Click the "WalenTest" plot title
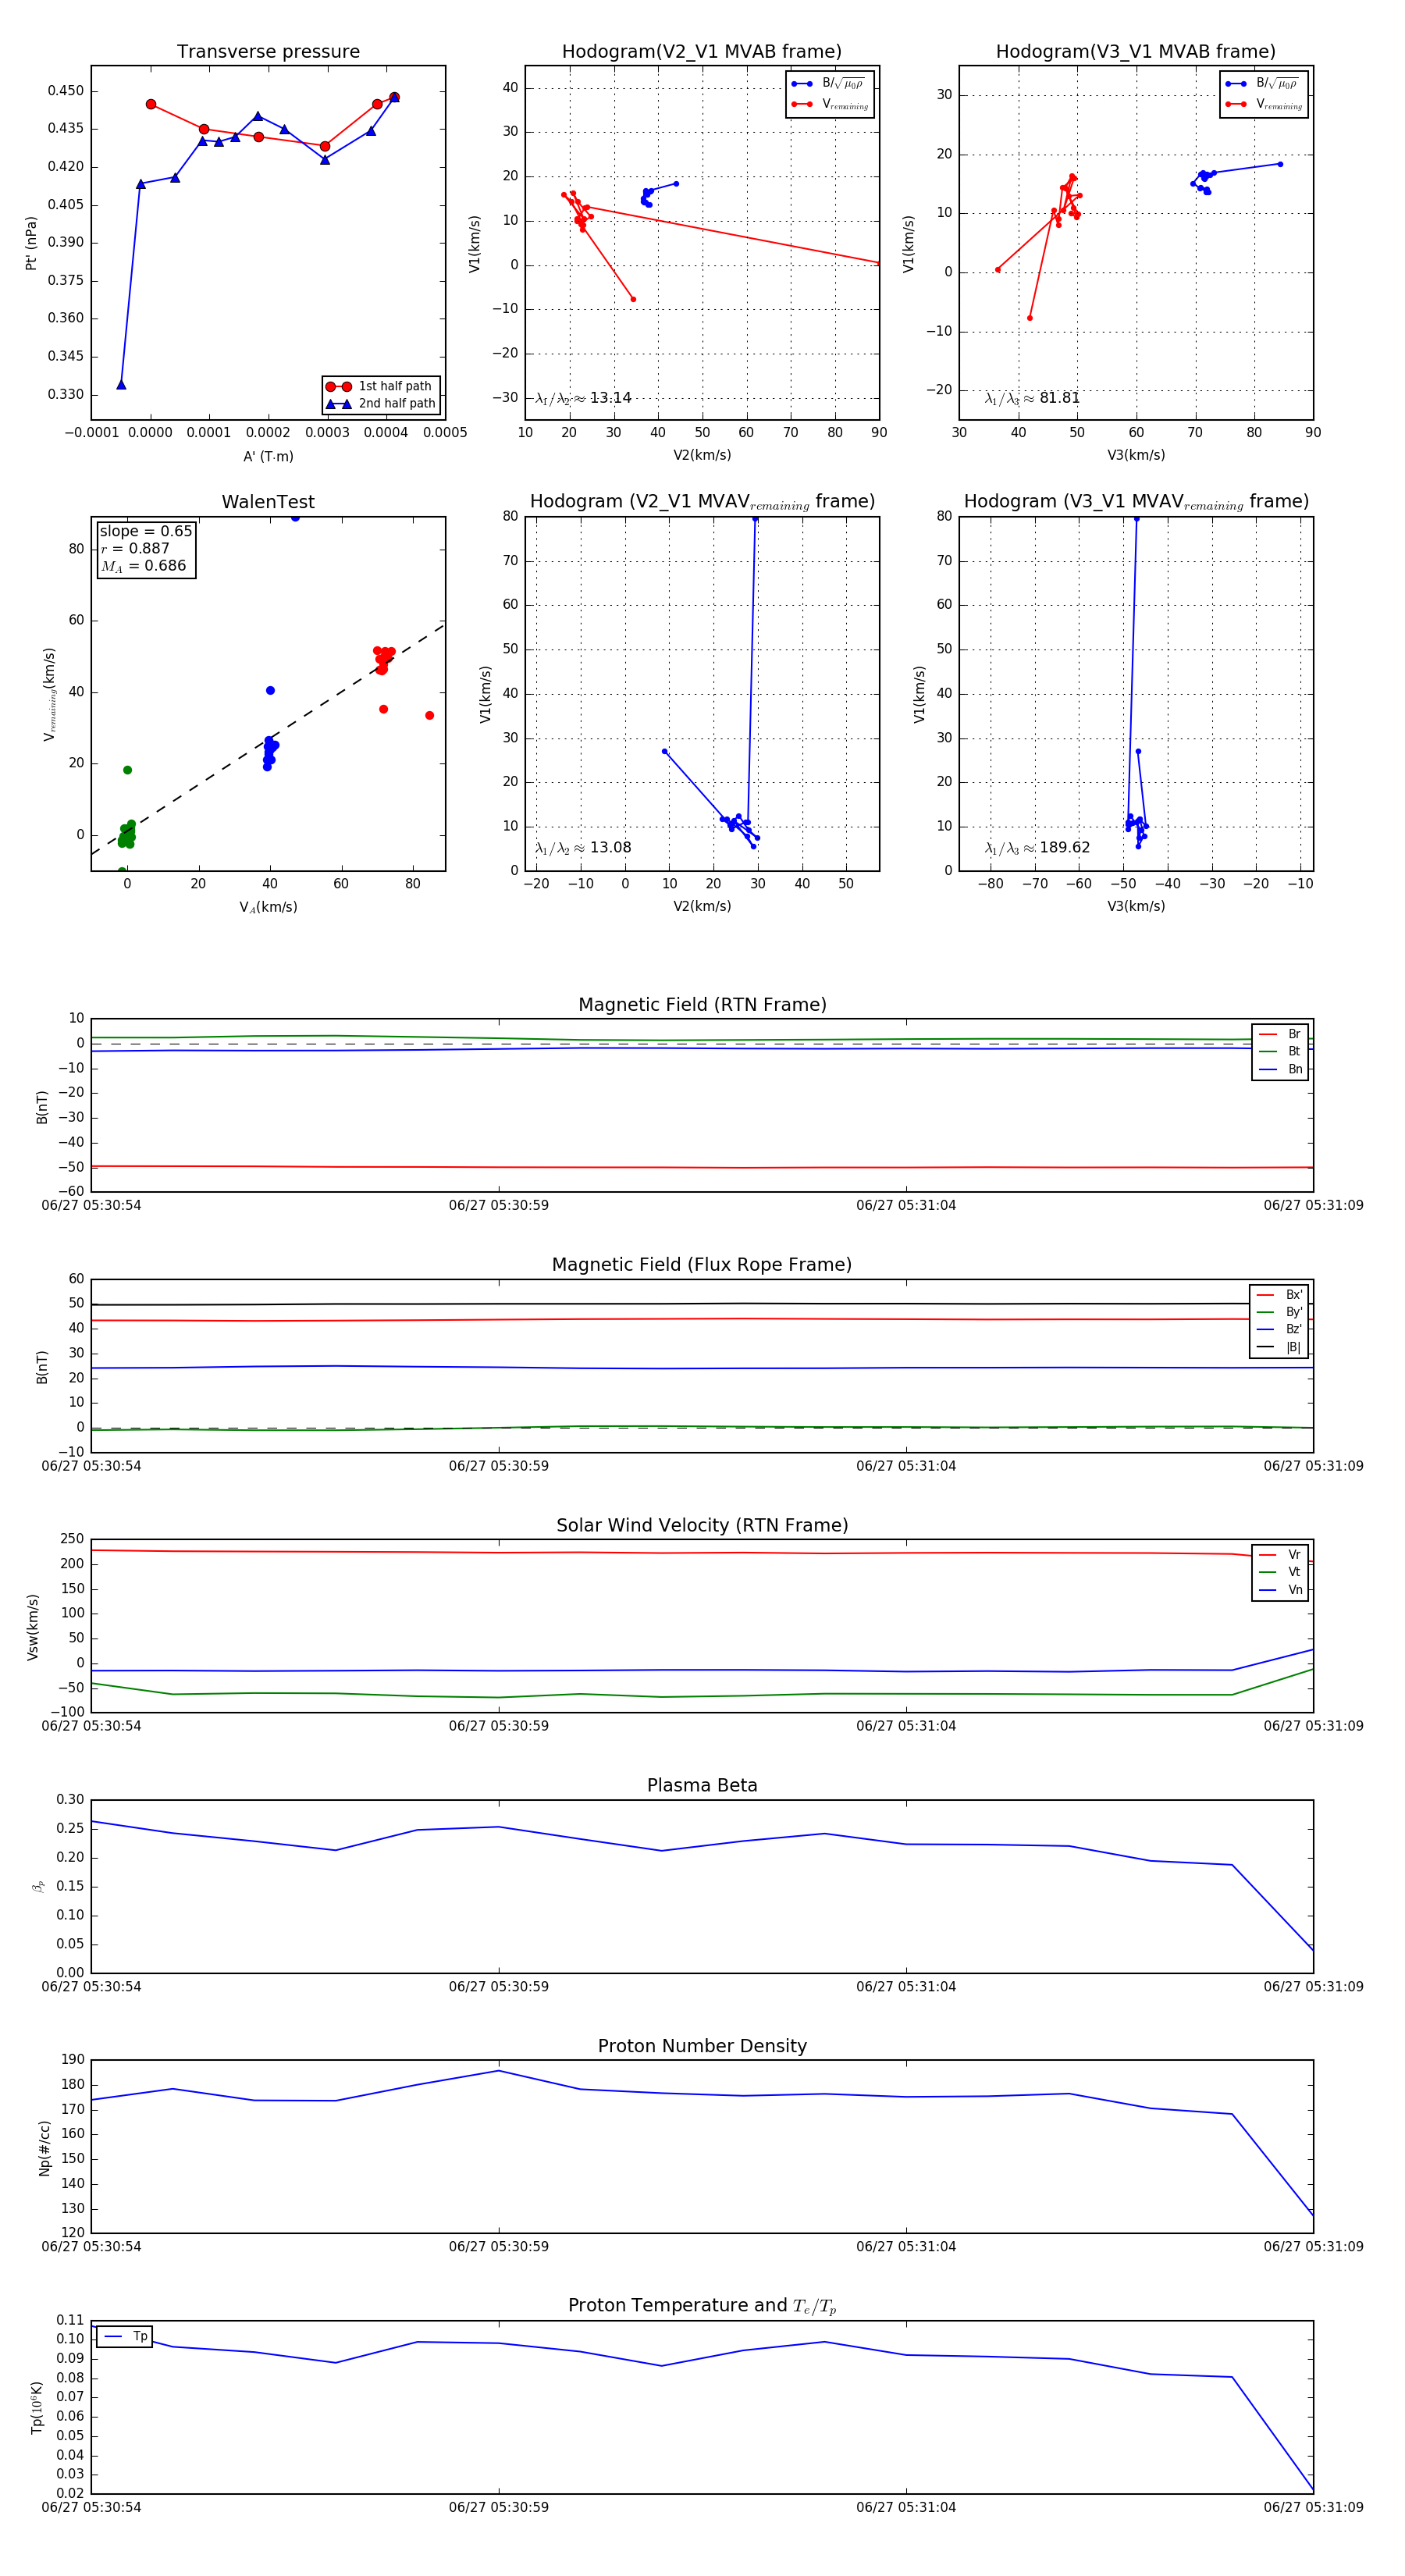This screenshot has height=2576, width=1405. [268, 502]
